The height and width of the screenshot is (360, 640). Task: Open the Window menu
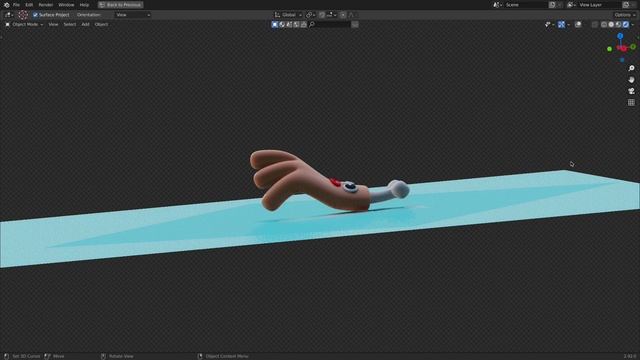[x=66, y=5]
